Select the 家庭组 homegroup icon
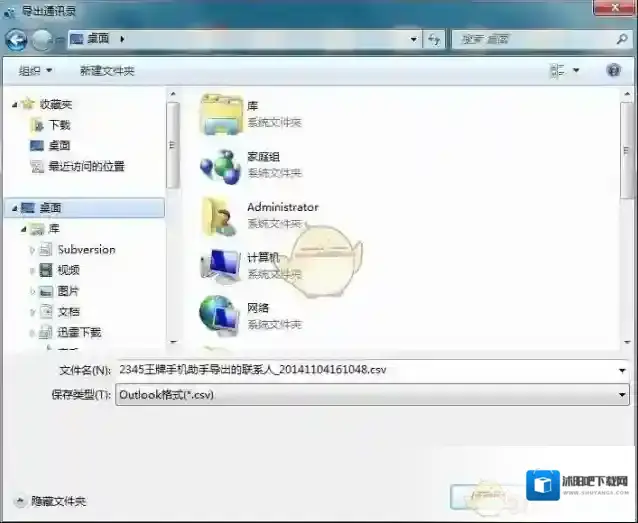The image size is (638, 523). tap(221, 164)
